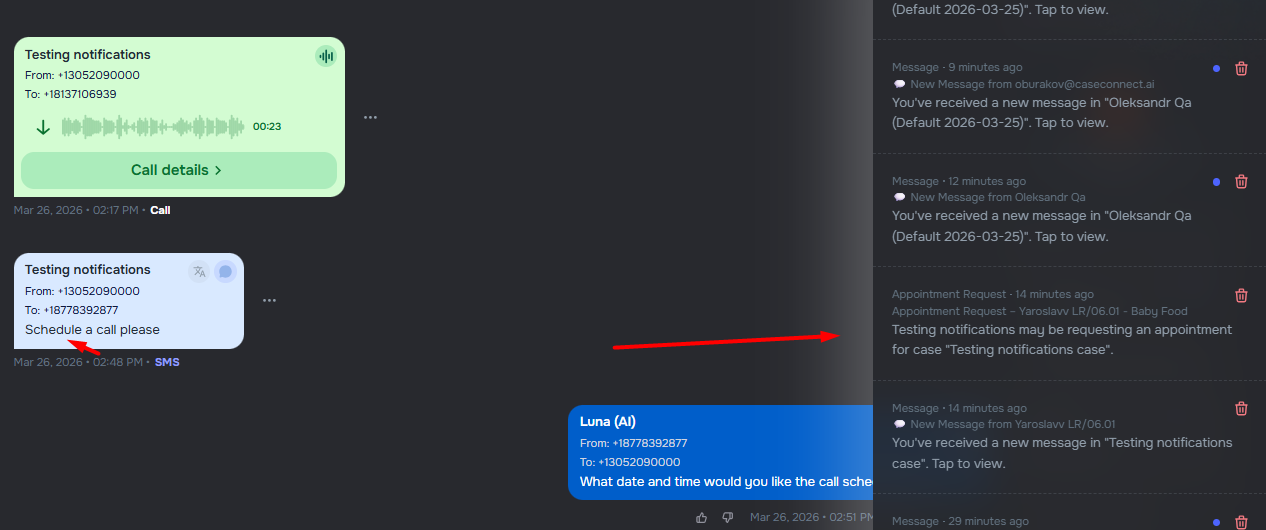1266x530 pixels.
Task: Mark the 9 minutes ago notification as read
Action: click(1216, 69)
